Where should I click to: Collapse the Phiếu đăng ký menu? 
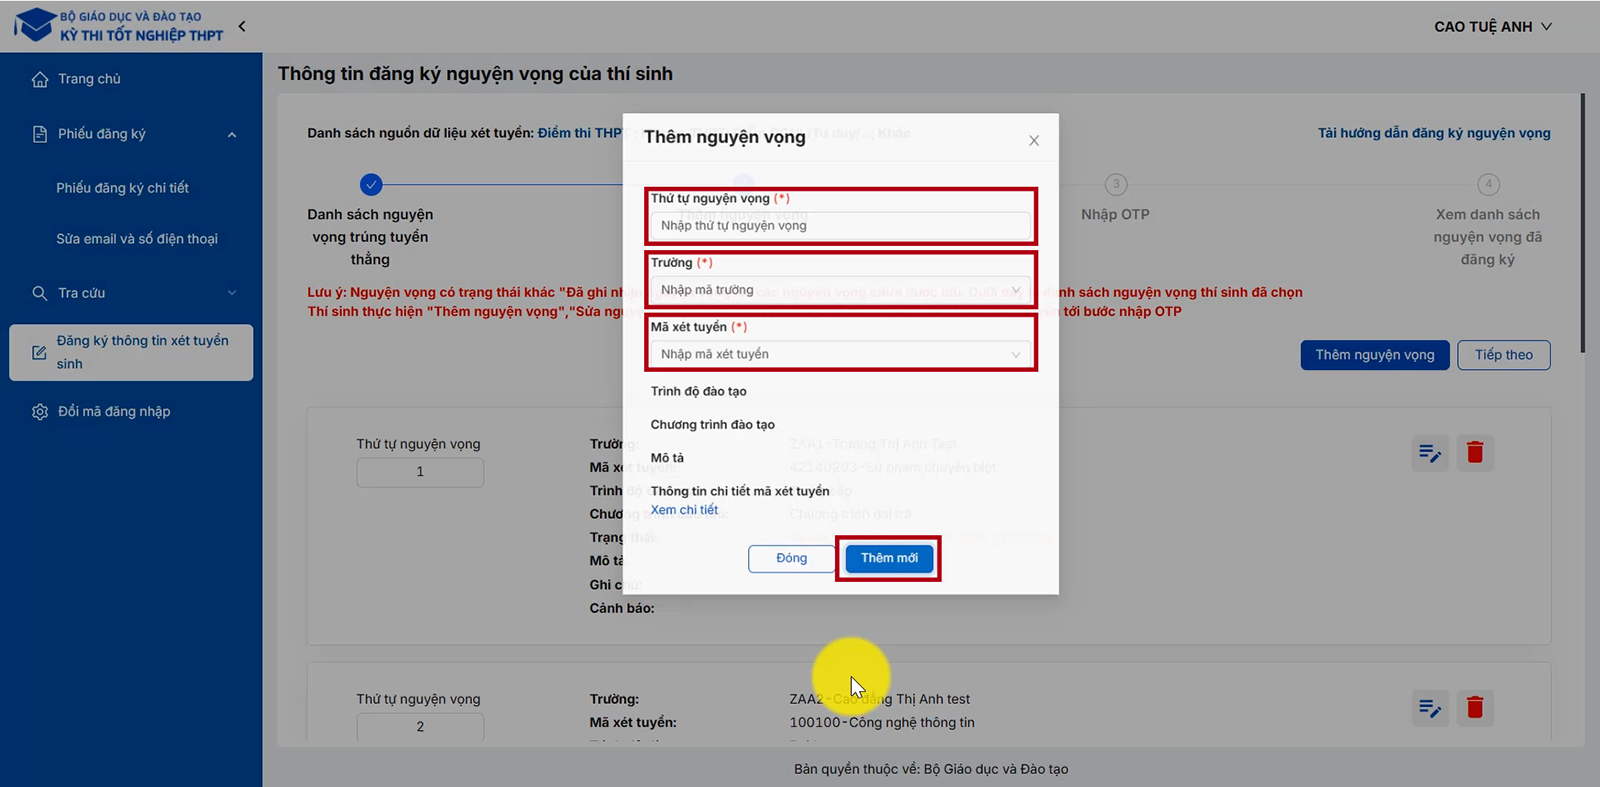232,135
